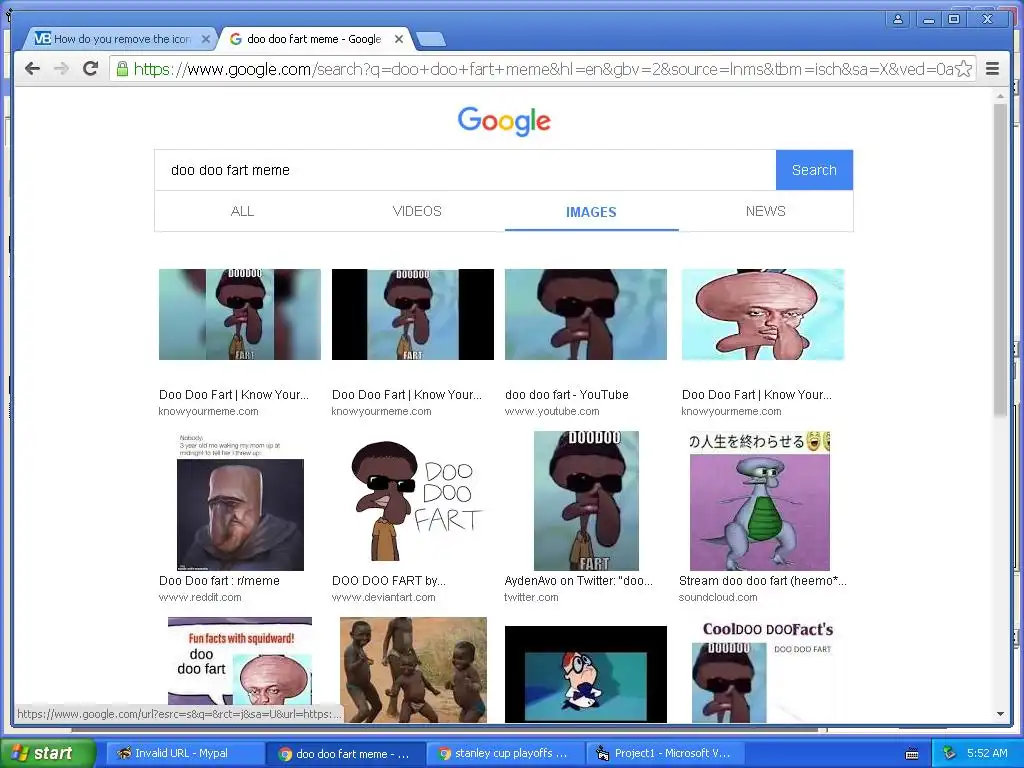Open the Windows start menu
This screenshot has height=768, width=1024.
[x=47, y=753]
